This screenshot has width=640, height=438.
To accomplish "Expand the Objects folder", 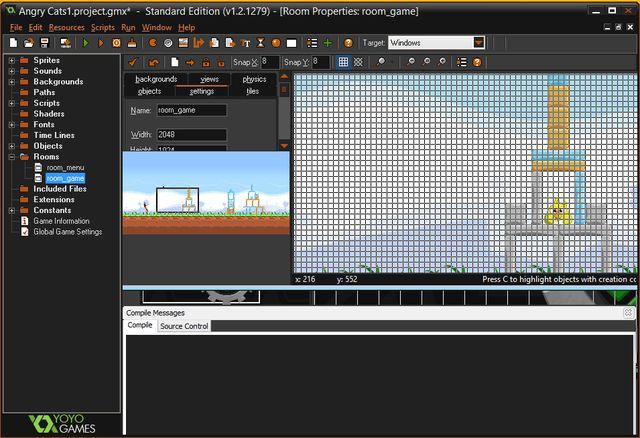I will [x=12, y=146].
